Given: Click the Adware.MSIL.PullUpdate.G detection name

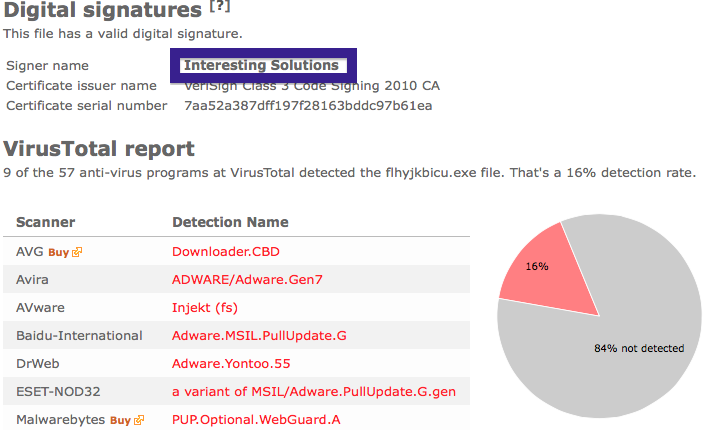Looking at the screenshot, I should (259, 336).
